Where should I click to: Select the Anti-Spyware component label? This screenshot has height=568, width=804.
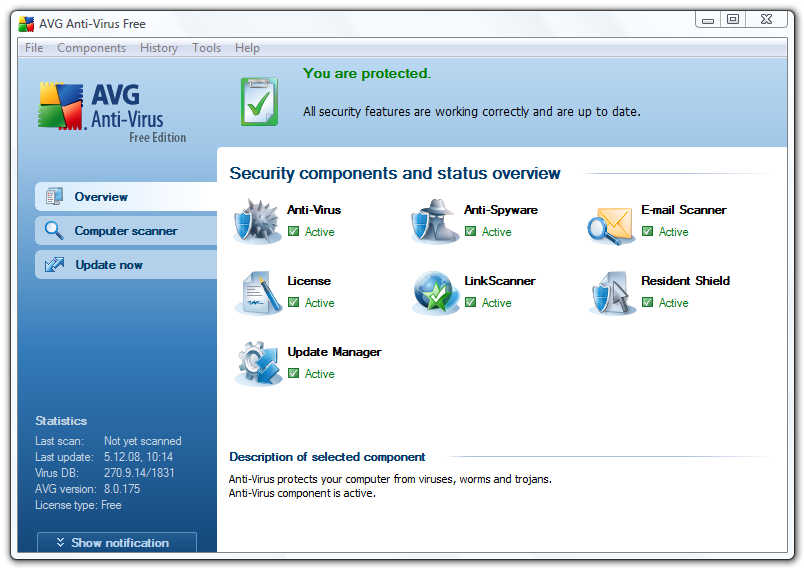coord(501,210)
